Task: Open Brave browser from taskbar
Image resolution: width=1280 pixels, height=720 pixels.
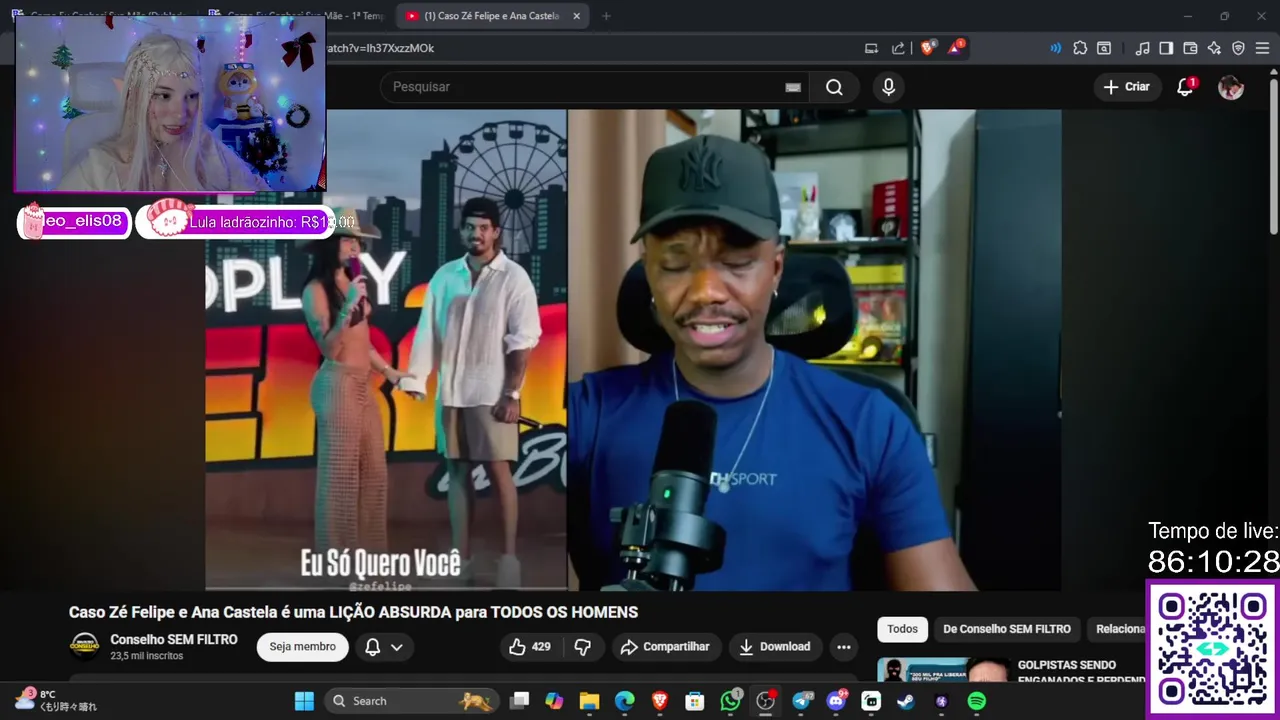Action: [660, 701]
